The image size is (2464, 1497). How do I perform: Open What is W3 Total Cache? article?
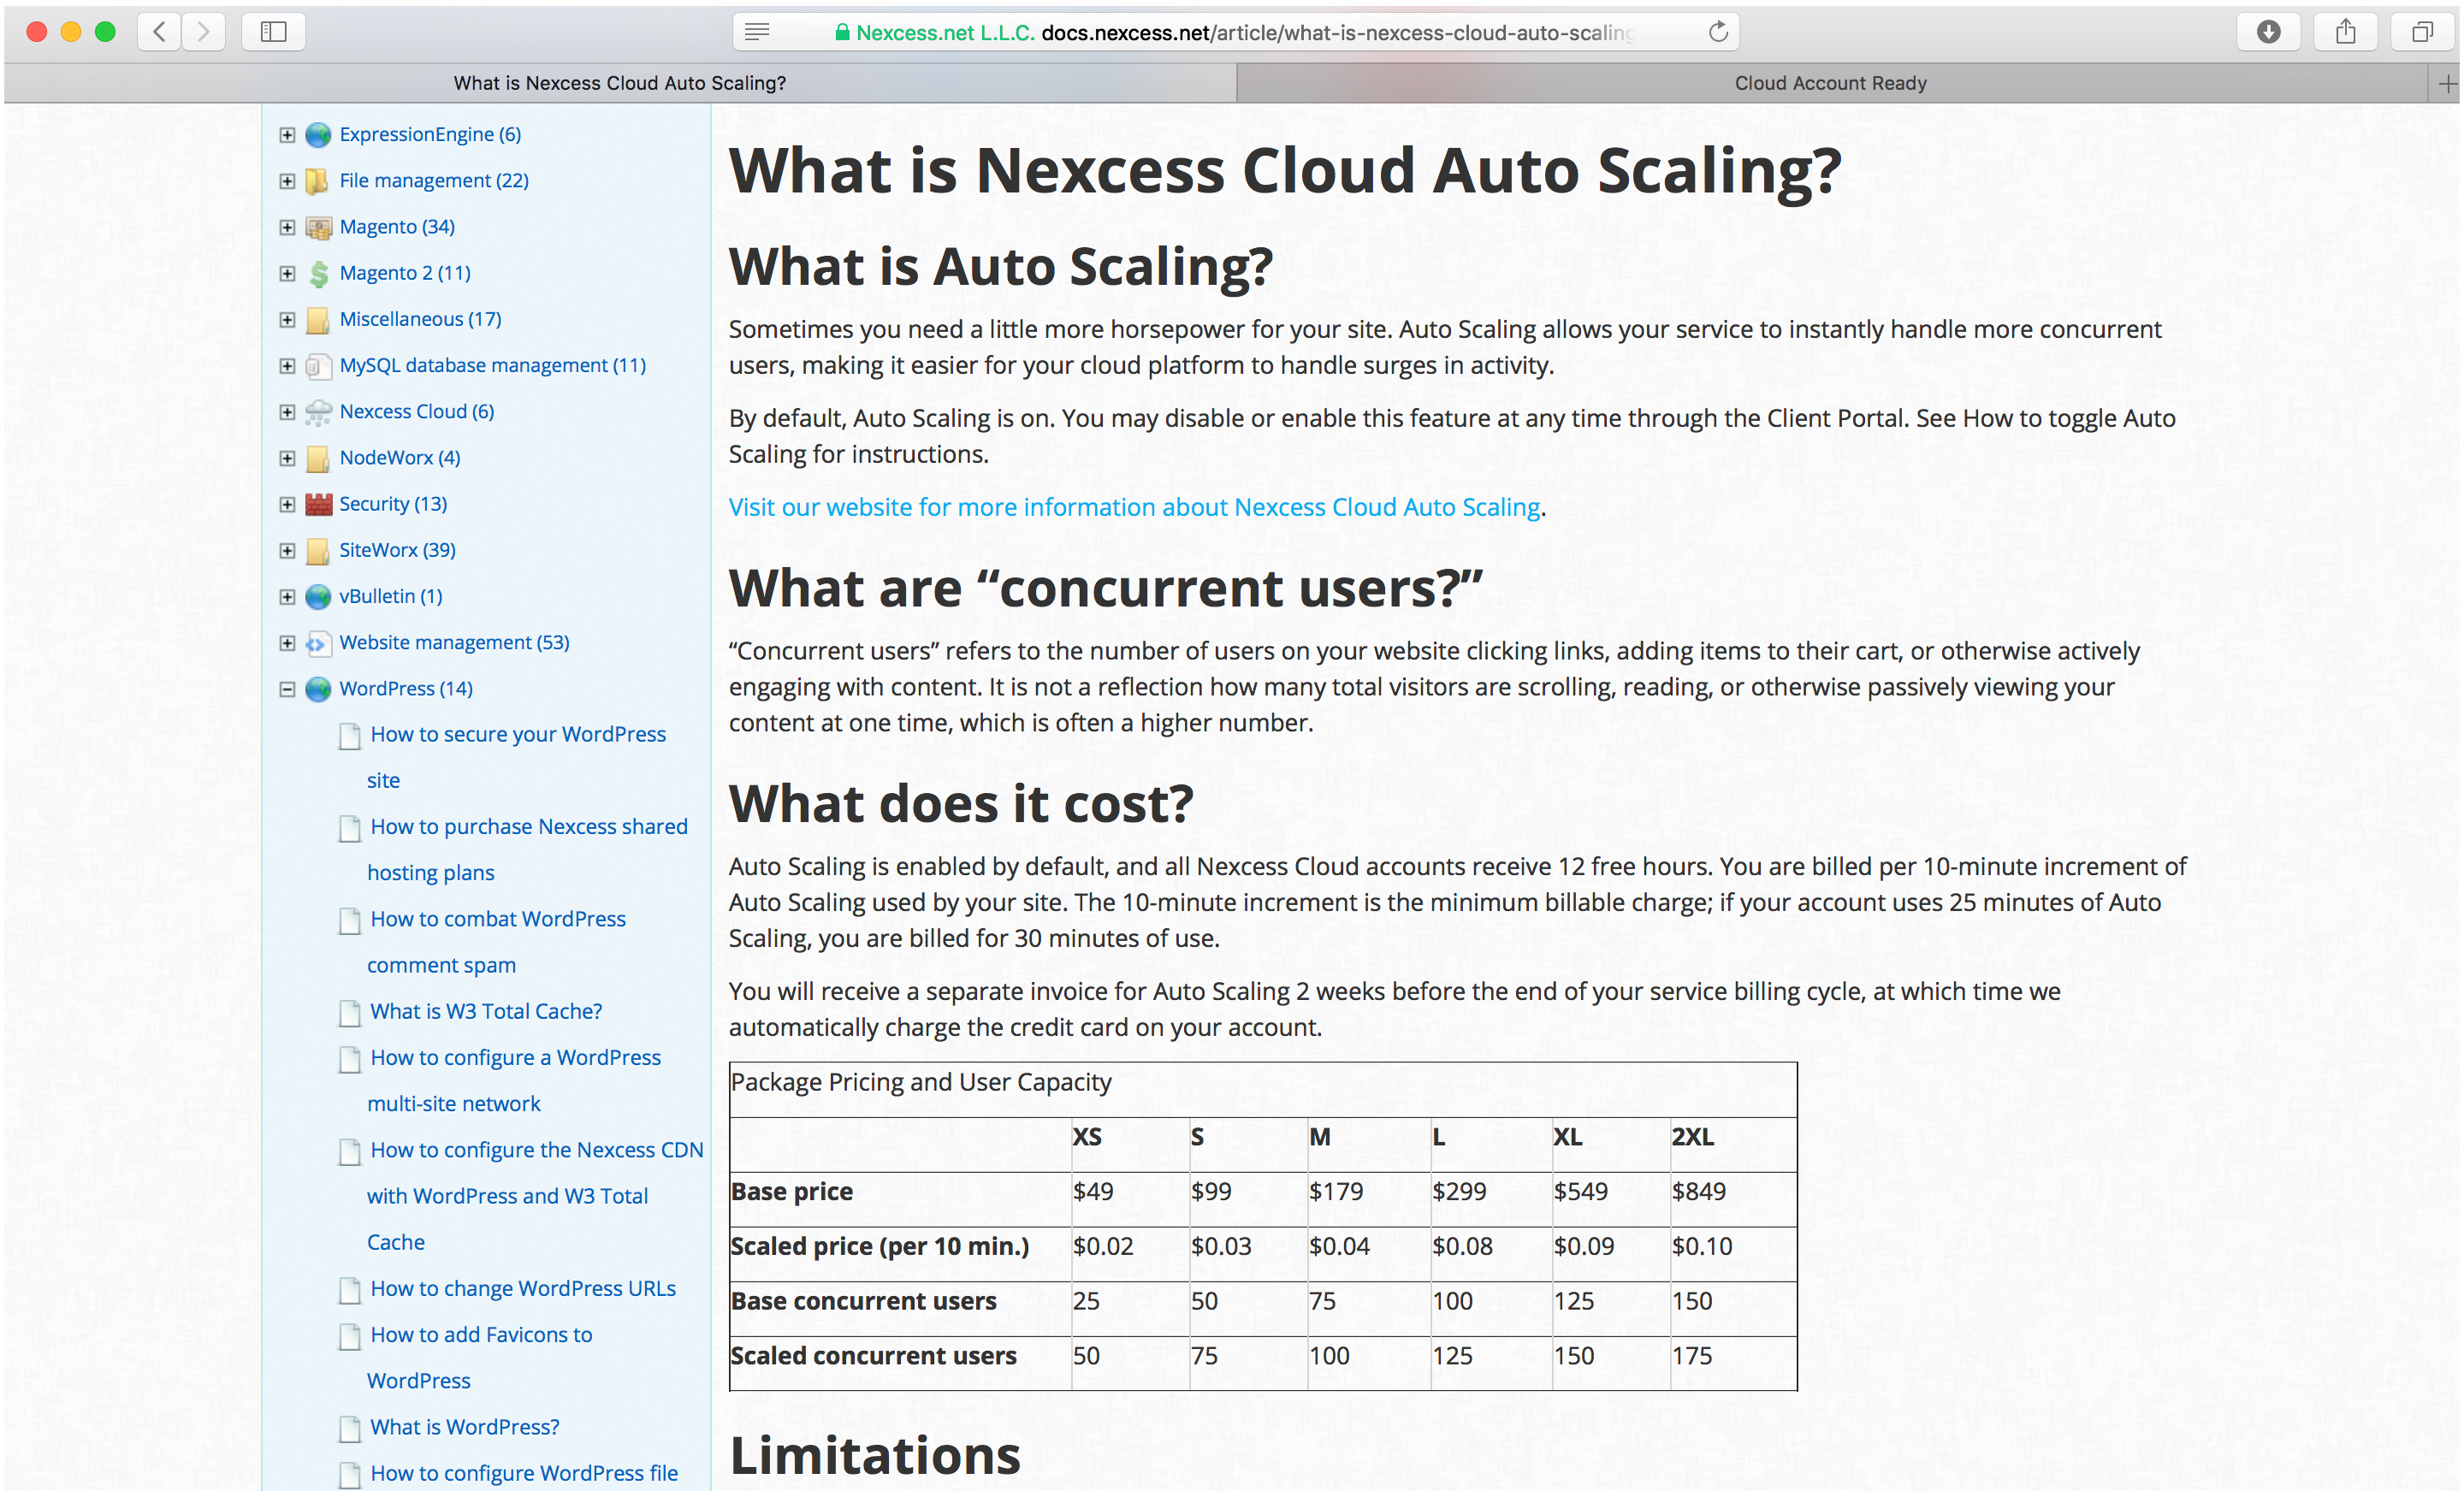tap(486, 1011)
